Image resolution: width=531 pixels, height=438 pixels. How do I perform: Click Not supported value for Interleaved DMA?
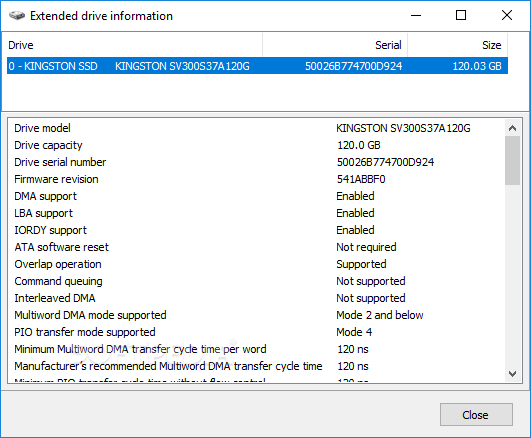click(370, 298)
